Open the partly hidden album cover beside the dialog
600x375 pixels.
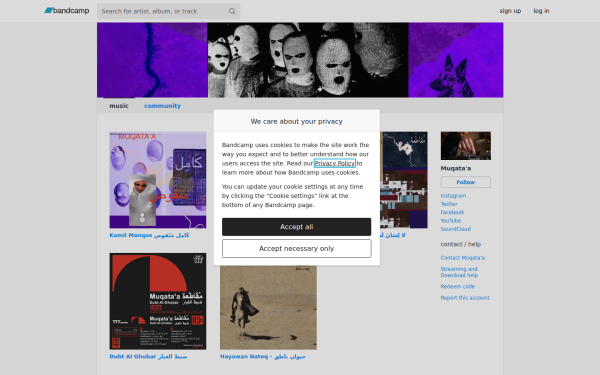tap(404, 180)
